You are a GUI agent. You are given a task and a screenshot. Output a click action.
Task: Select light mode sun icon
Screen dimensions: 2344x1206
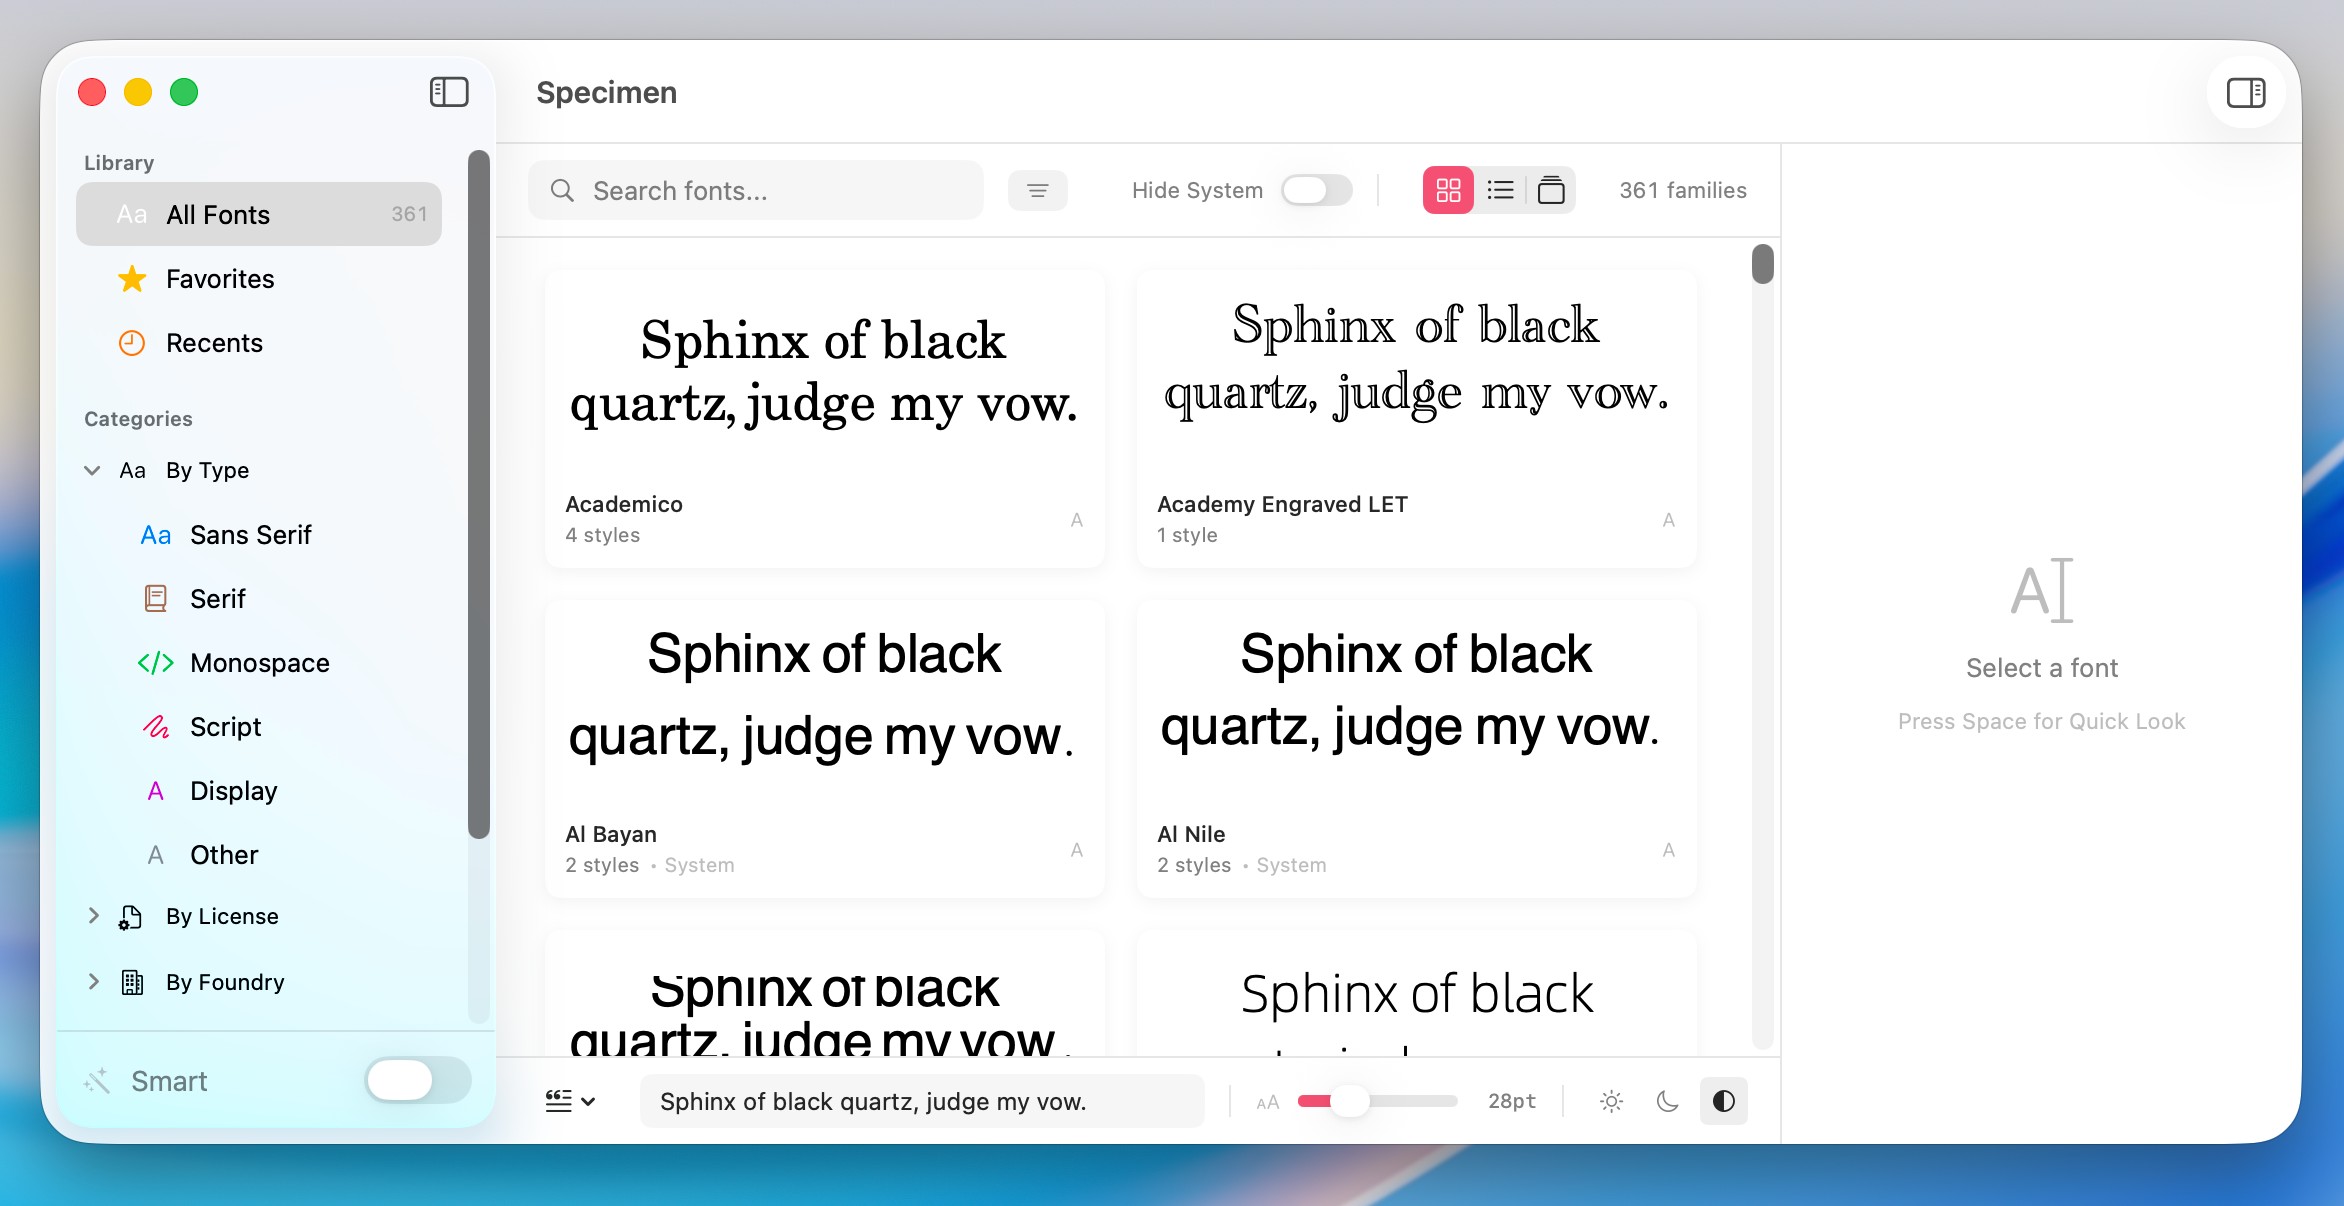[x=1611, y=1101]
